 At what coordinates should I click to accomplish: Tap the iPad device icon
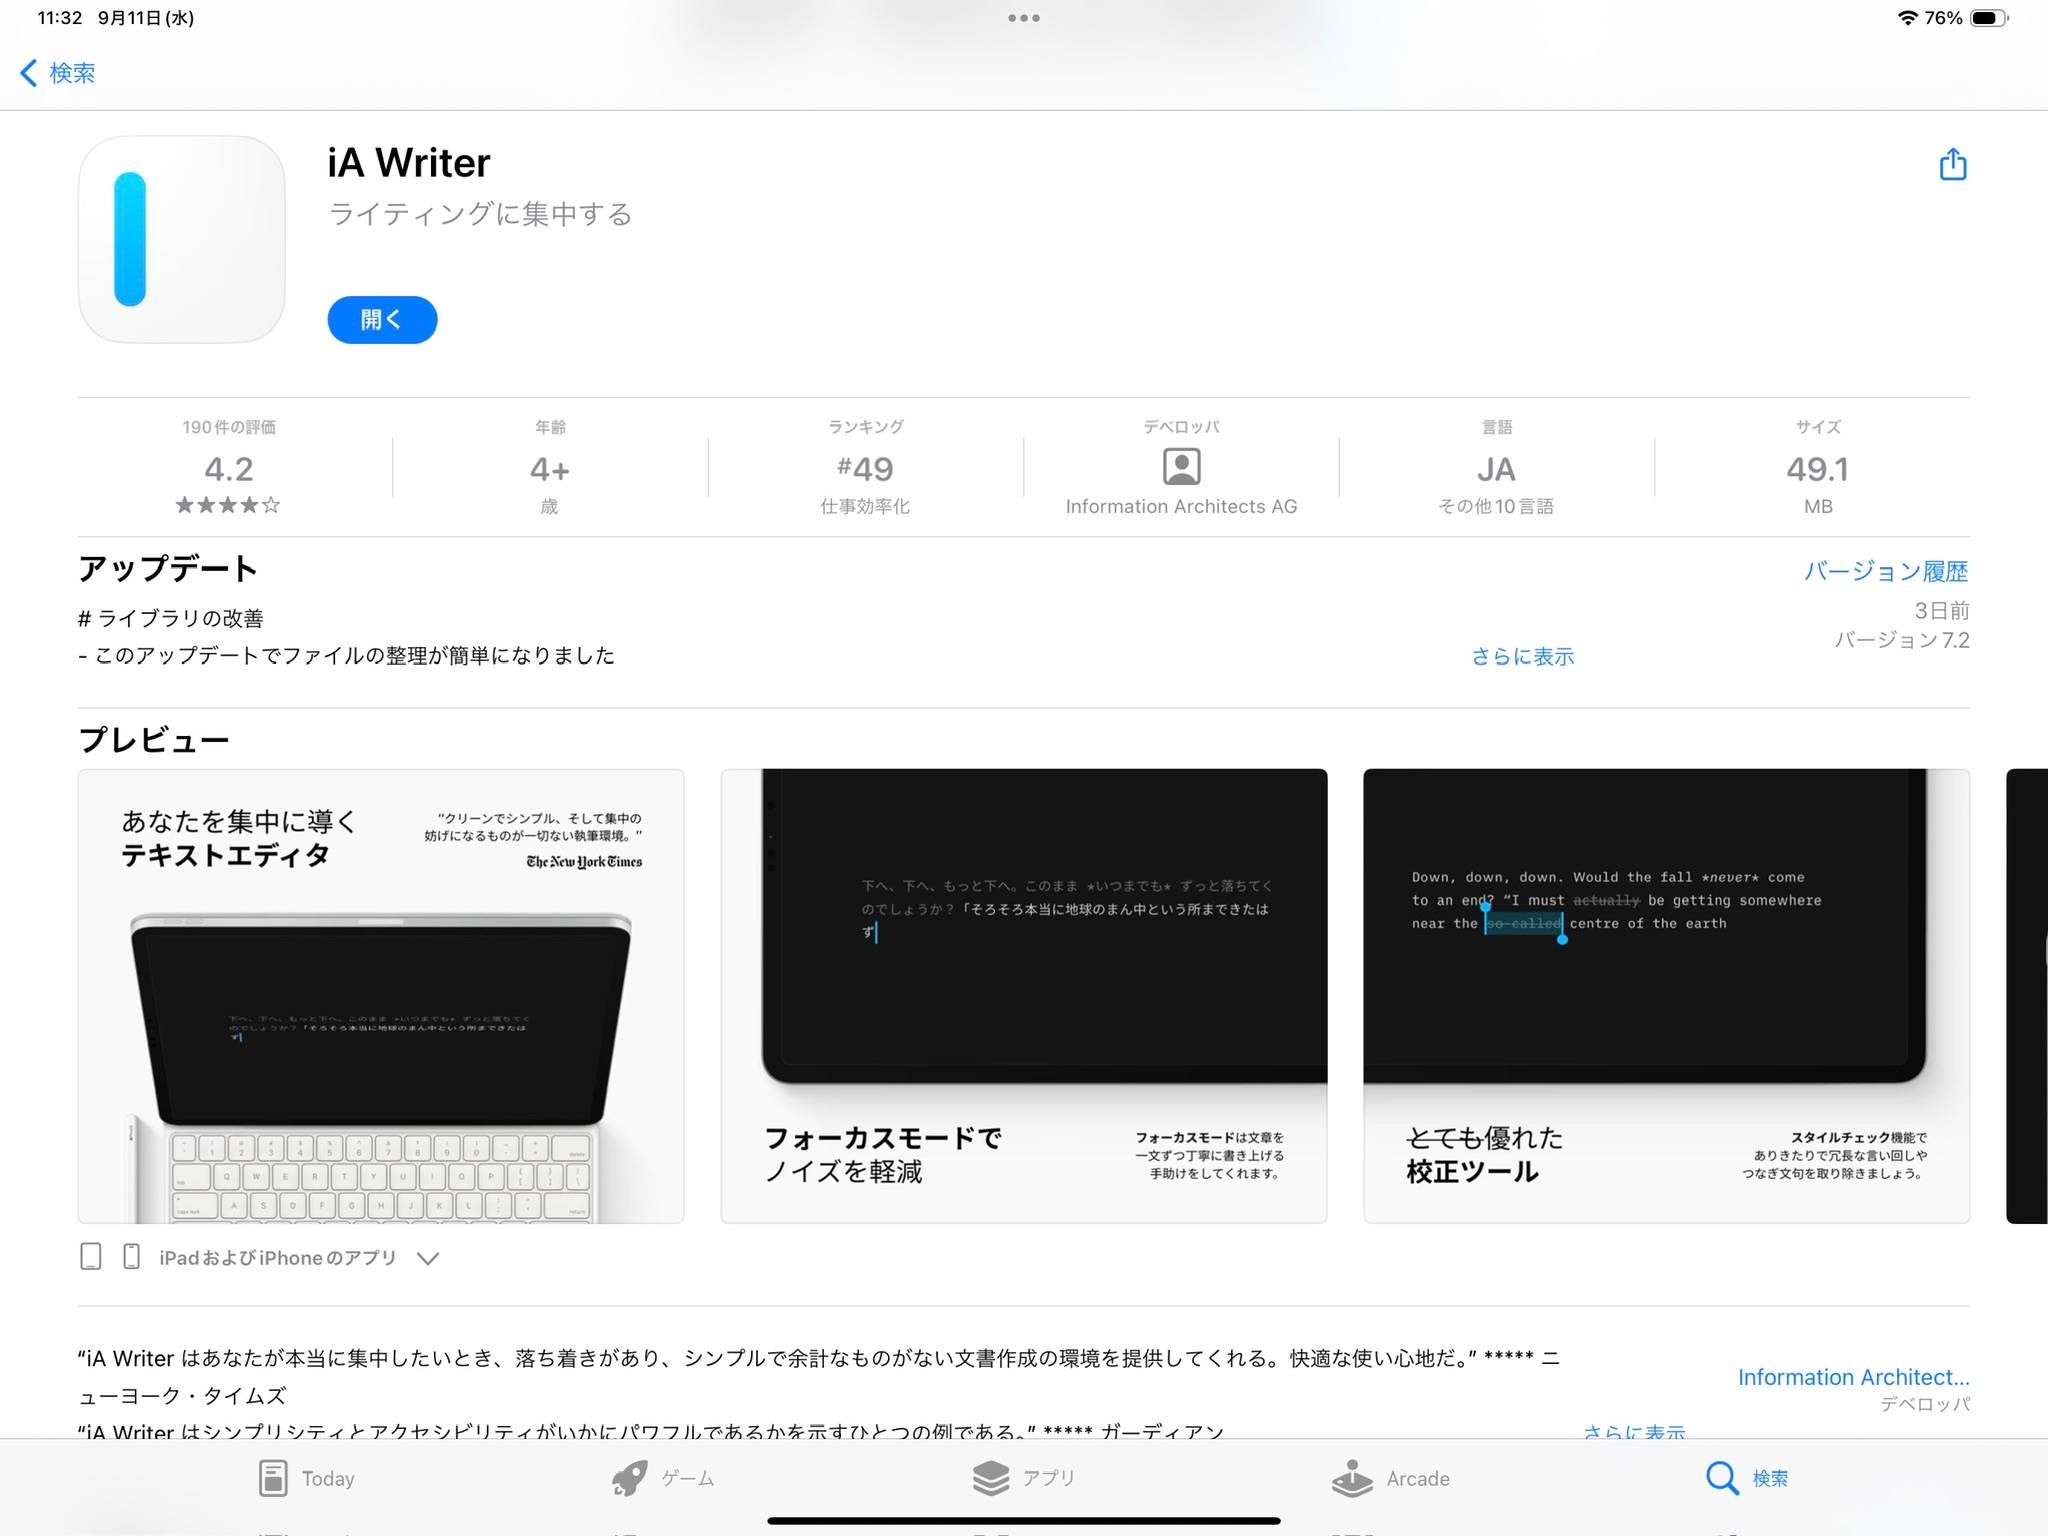[x=91, y=1256]
